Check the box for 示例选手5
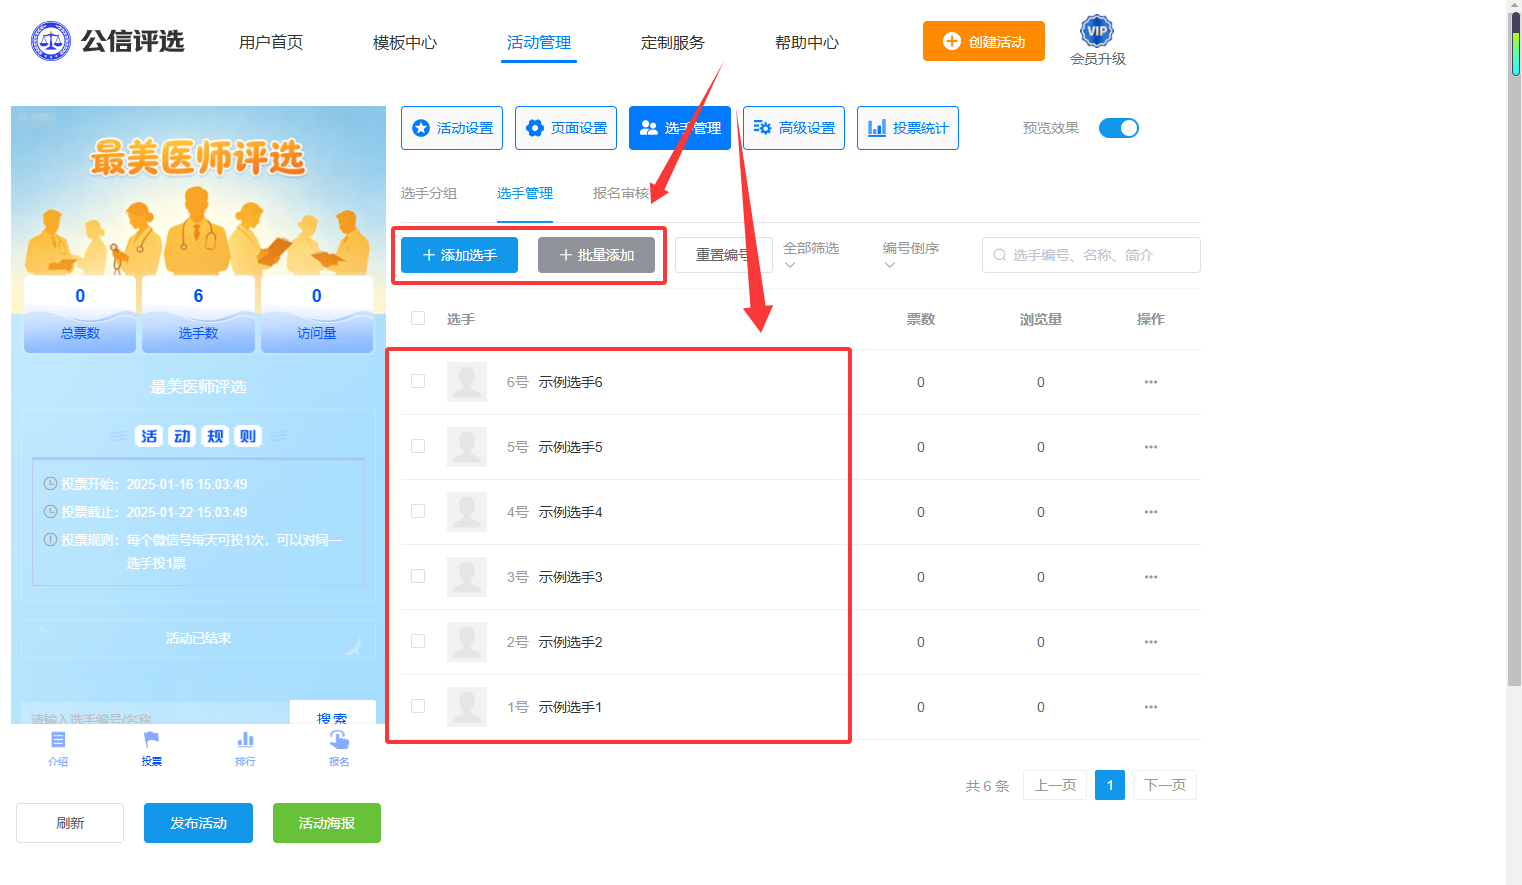 click(418, 446)
